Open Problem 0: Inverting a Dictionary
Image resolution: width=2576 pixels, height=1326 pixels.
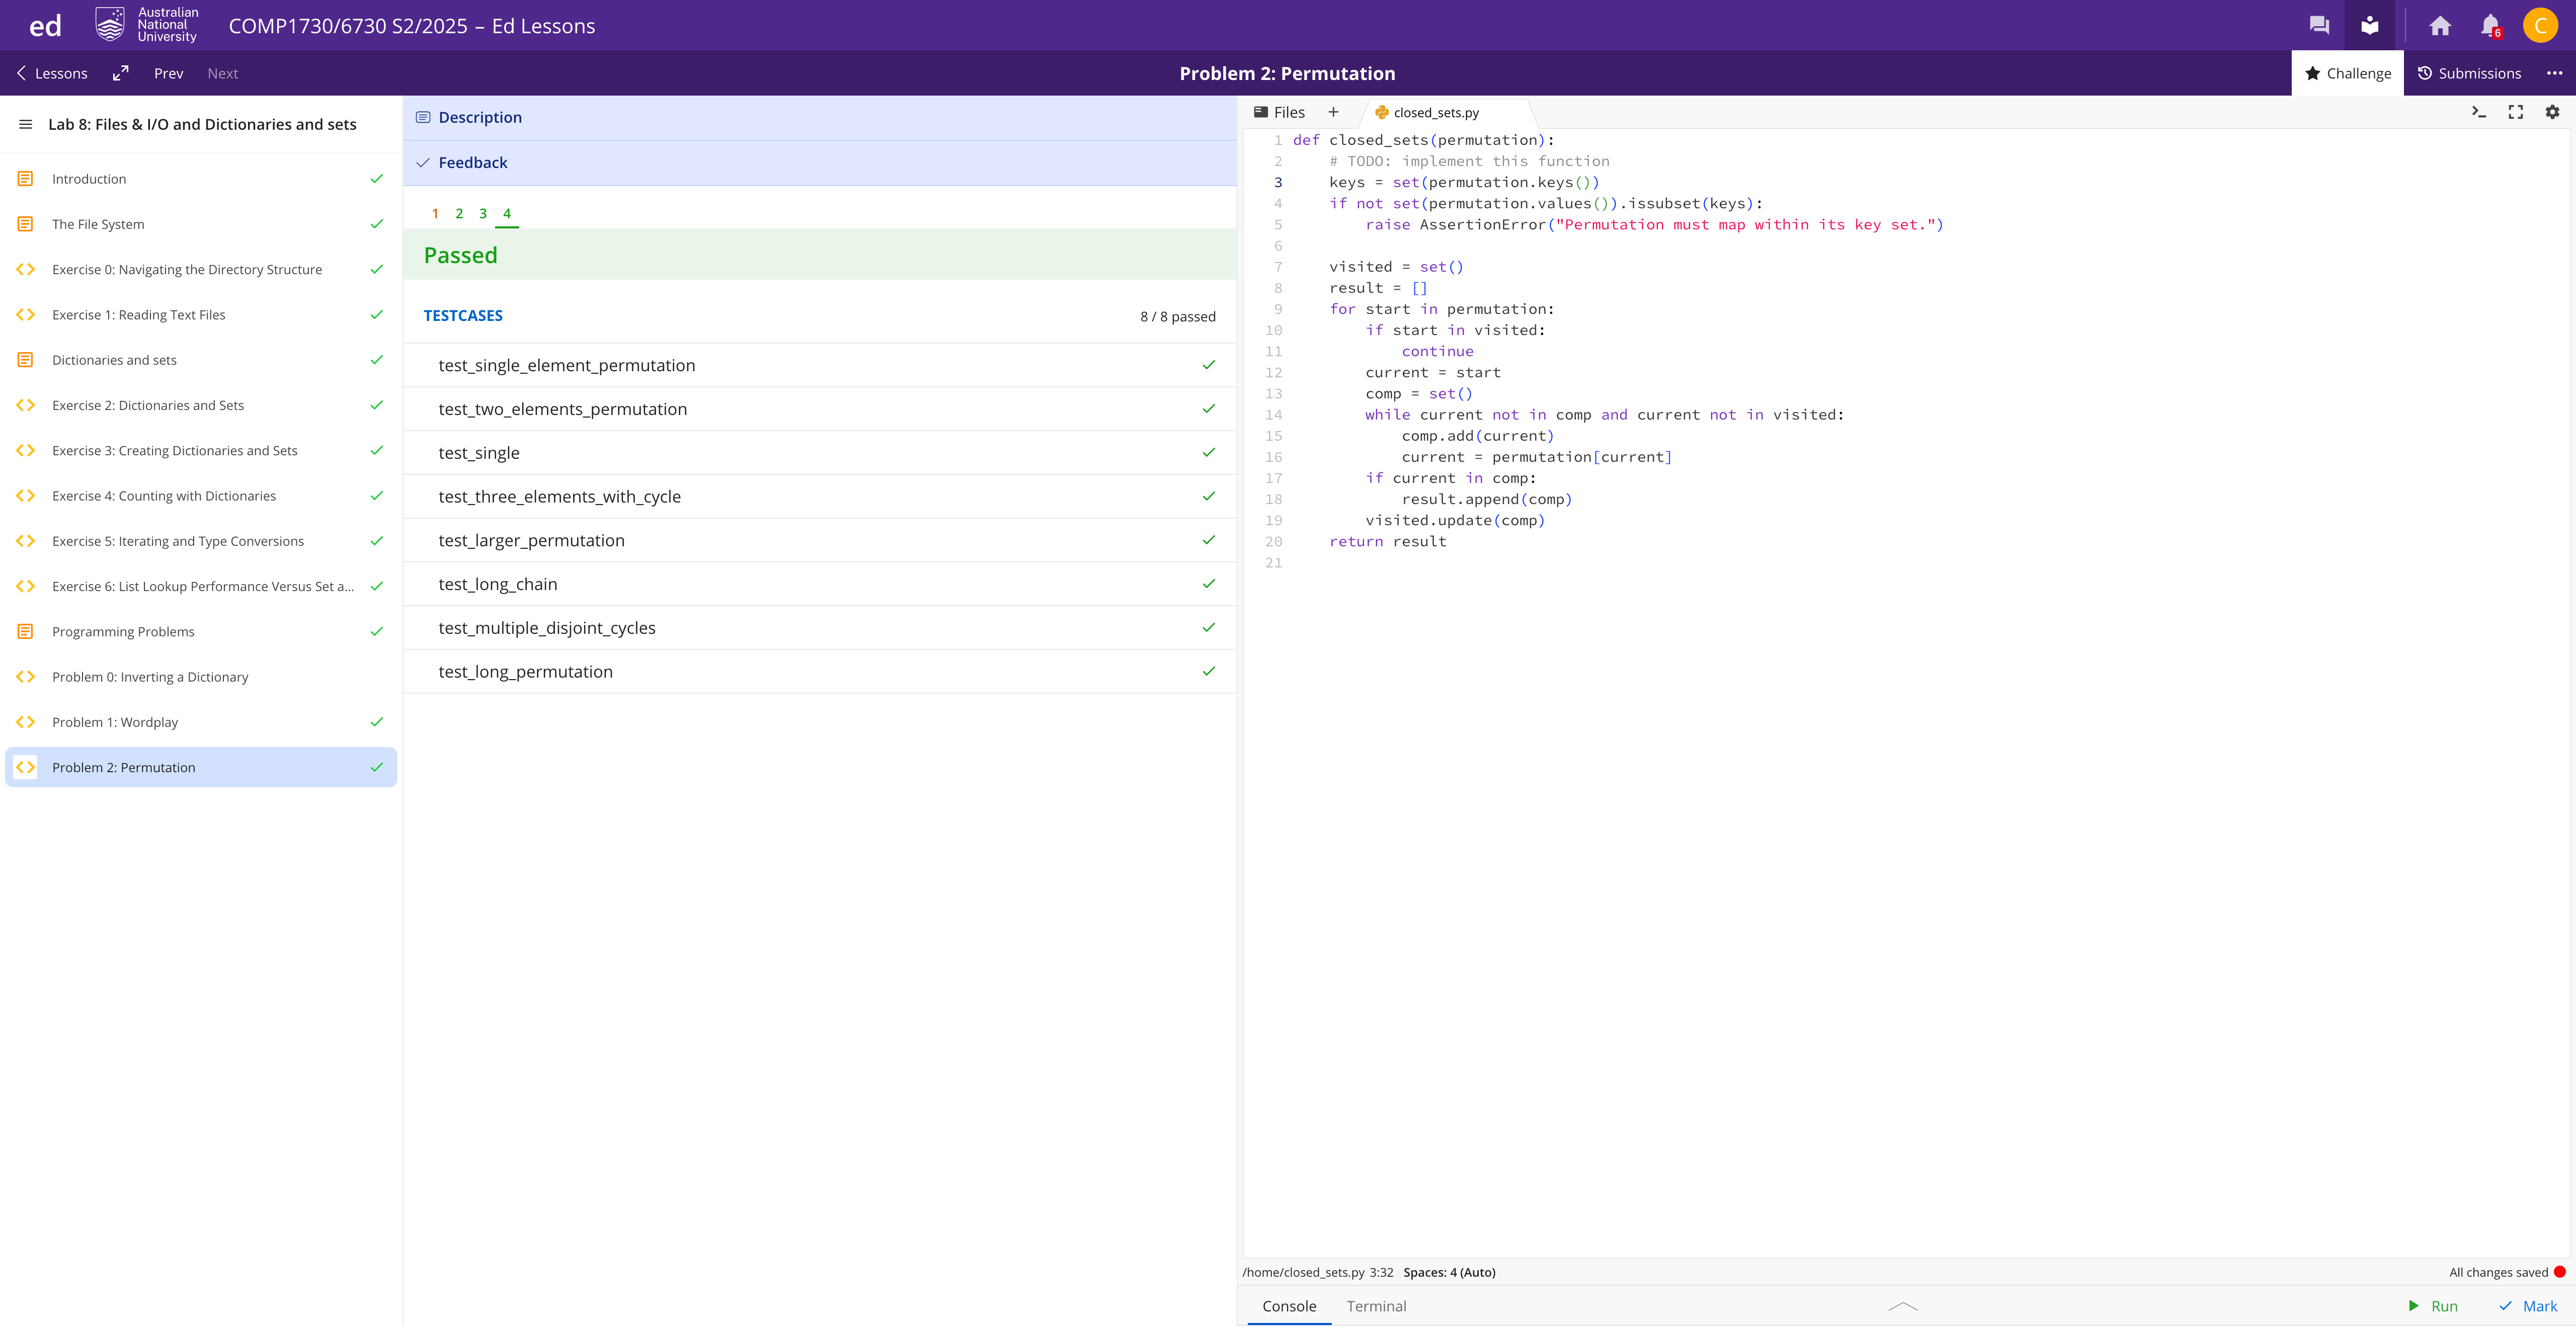tap(201, 677)
